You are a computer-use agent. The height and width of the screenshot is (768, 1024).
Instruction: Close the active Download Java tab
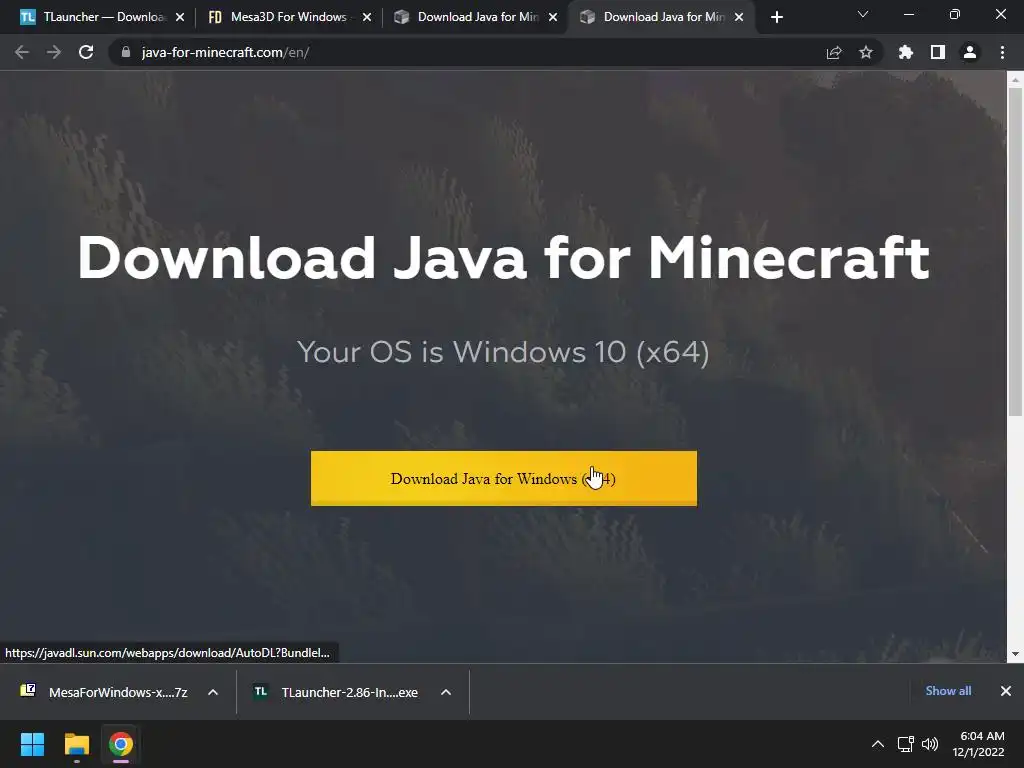coord(739,17)
